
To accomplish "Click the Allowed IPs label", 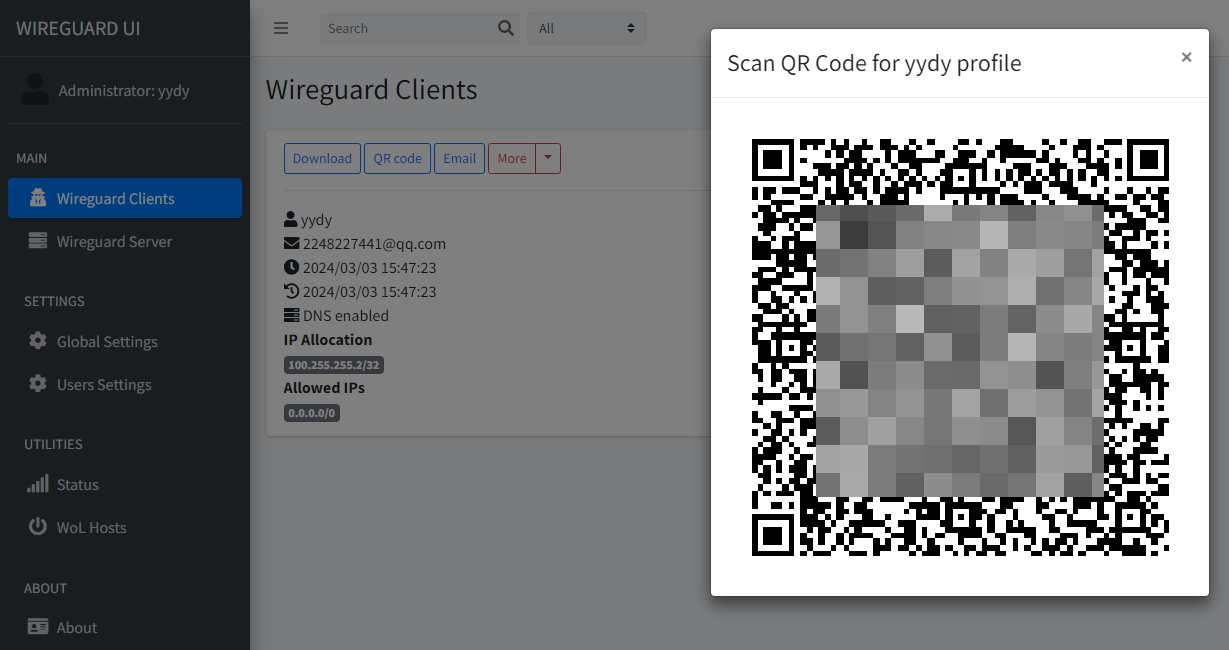I will pyautogui.click(x=324, y=387).
